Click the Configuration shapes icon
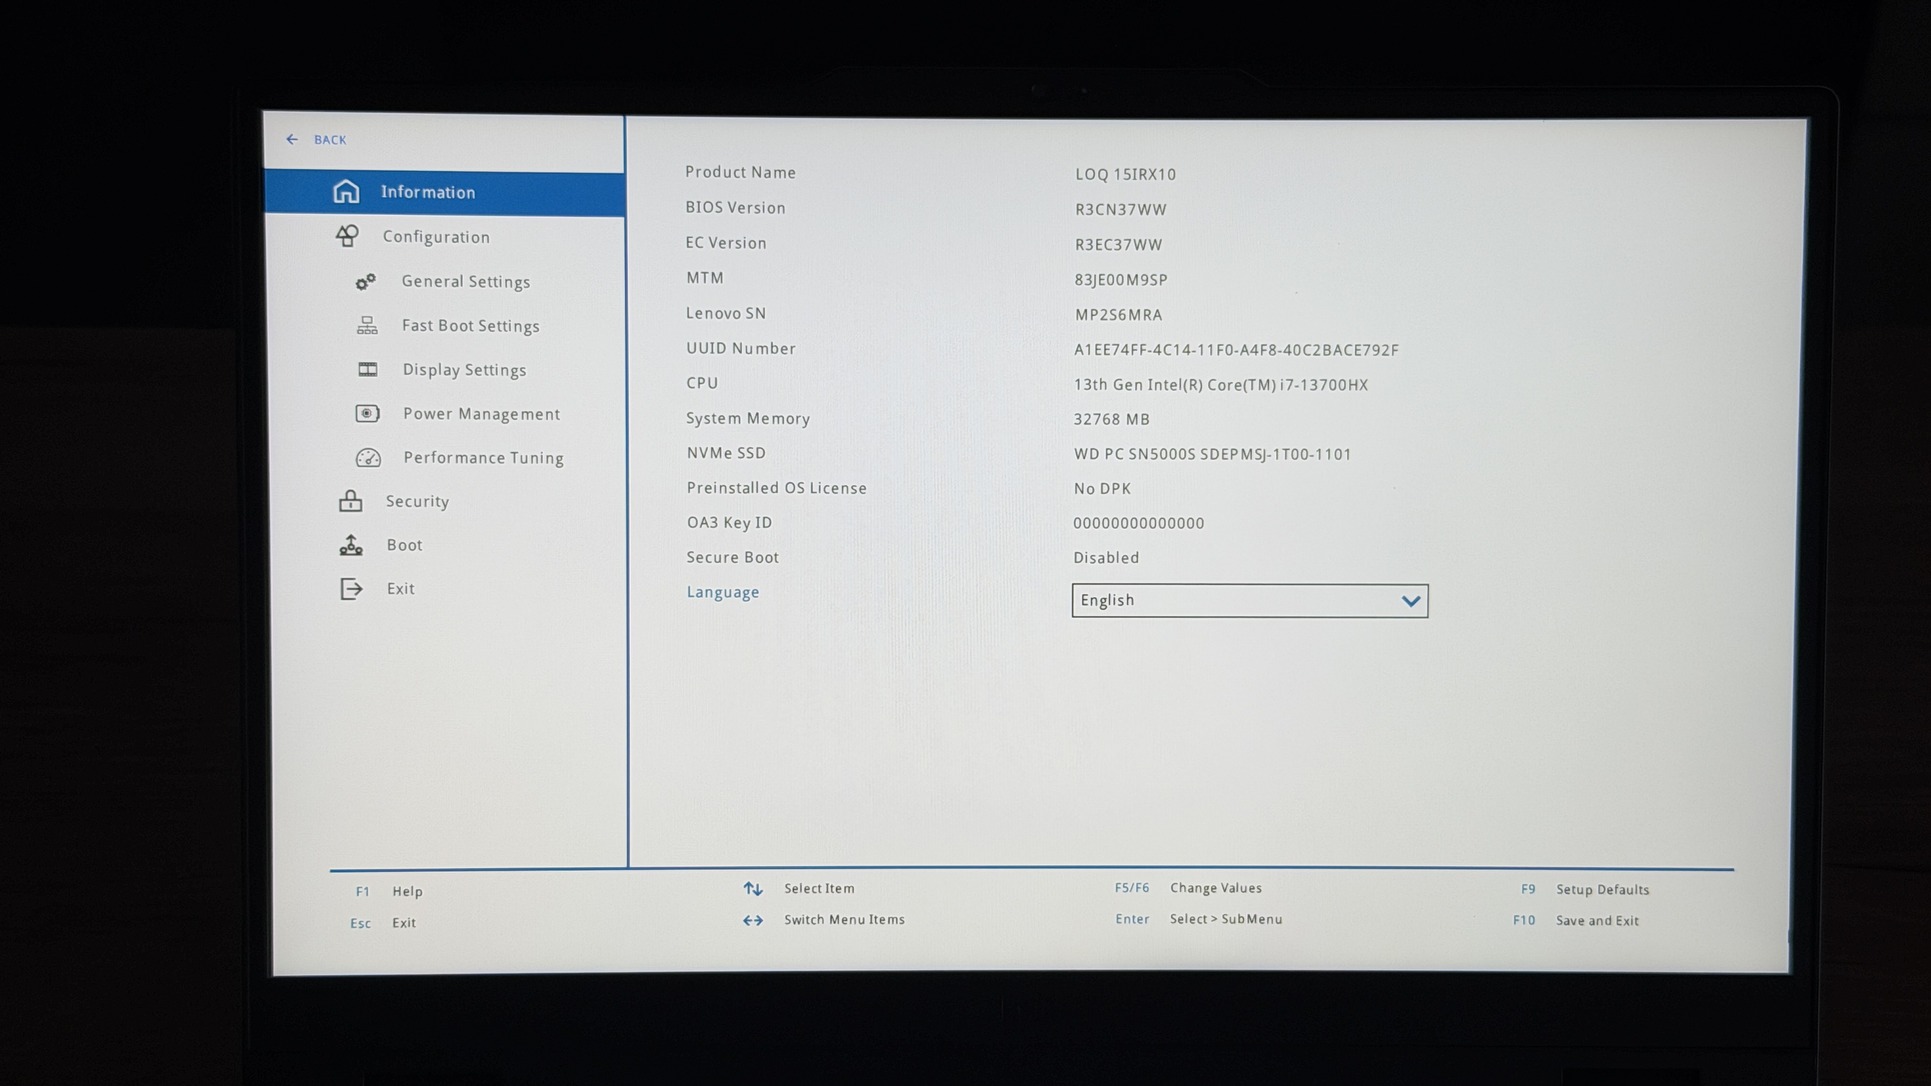The width and height of the screenshot is (1931, 1086). pyautogui.click(x=347, y=236)
